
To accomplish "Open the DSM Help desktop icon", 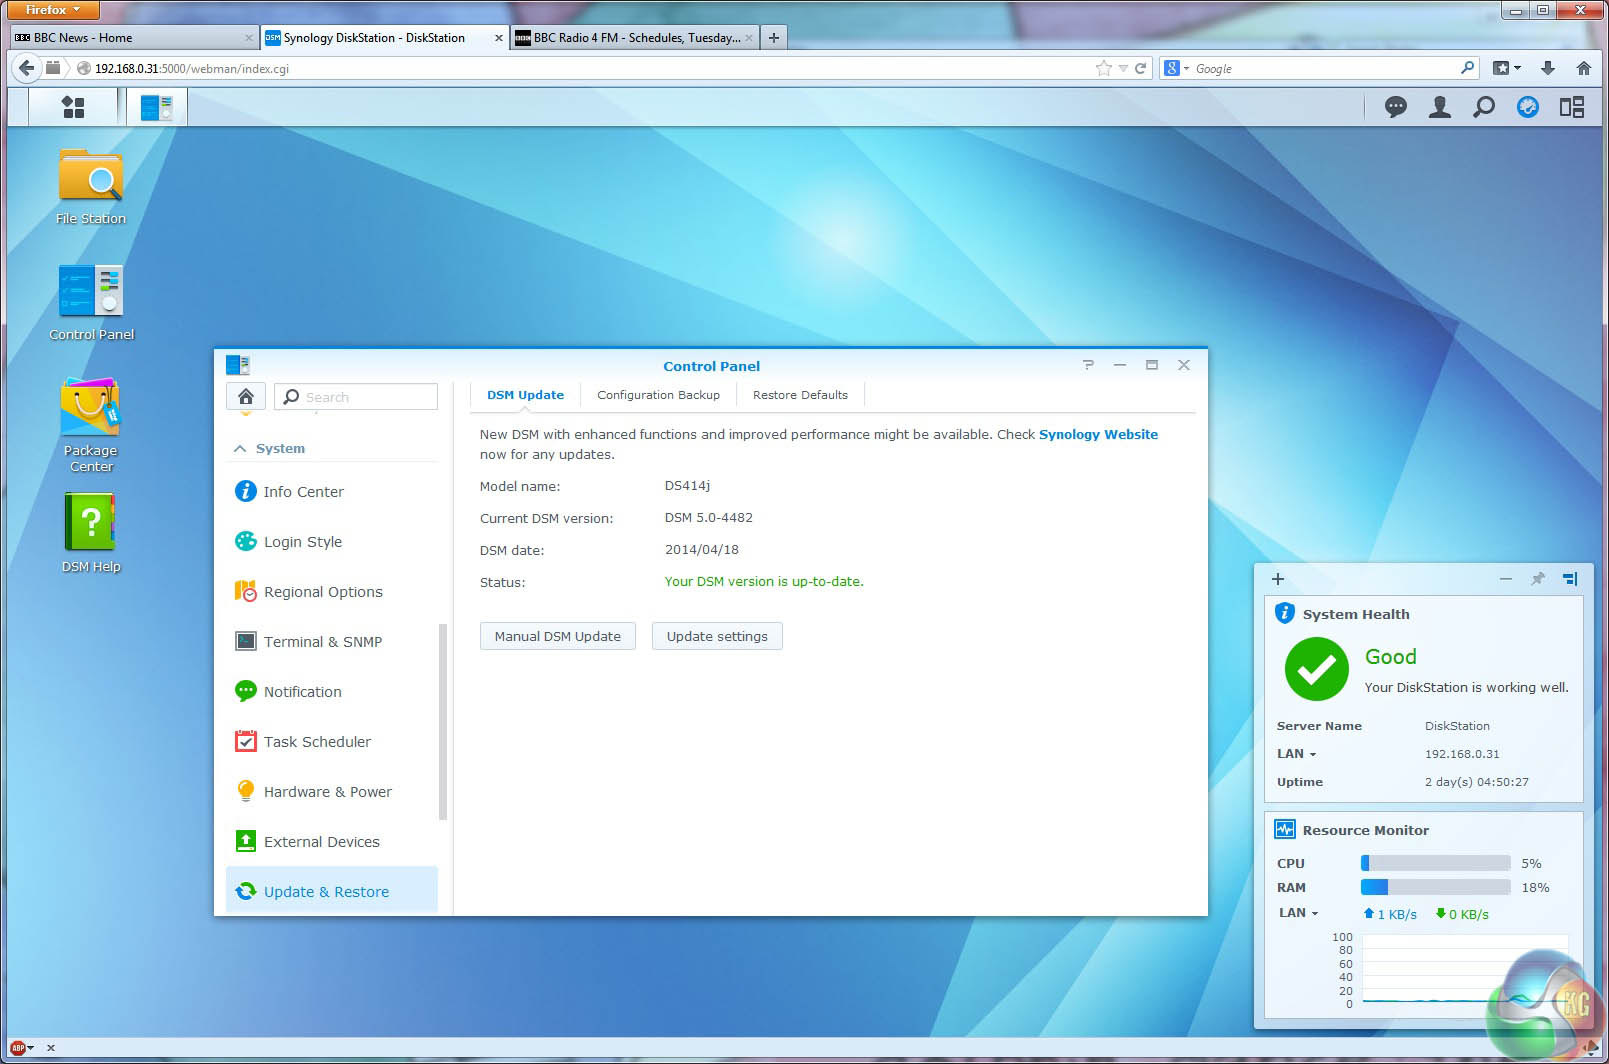I will (x=90, y=533).
